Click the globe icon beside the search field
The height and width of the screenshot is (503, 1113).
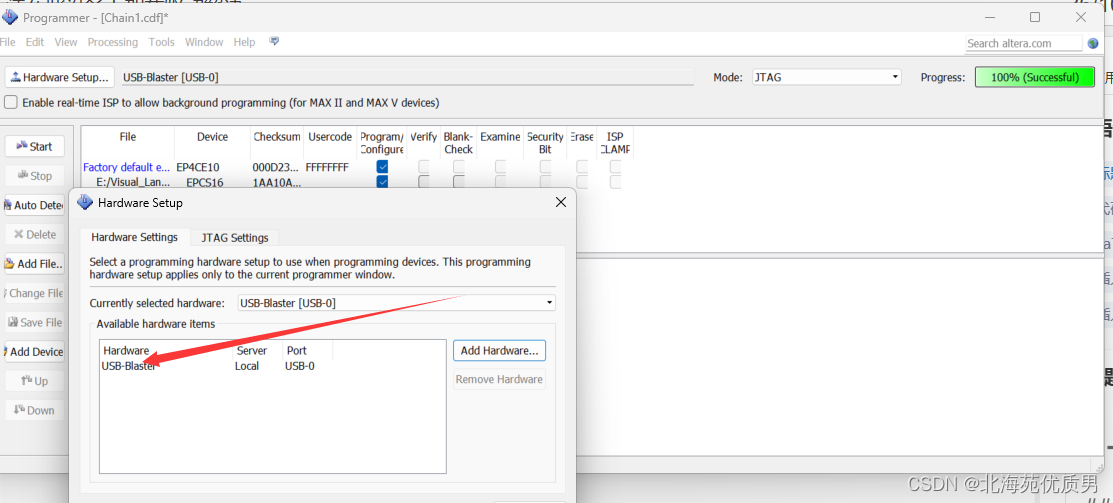pyautogui.click(x=1094, y=43)
